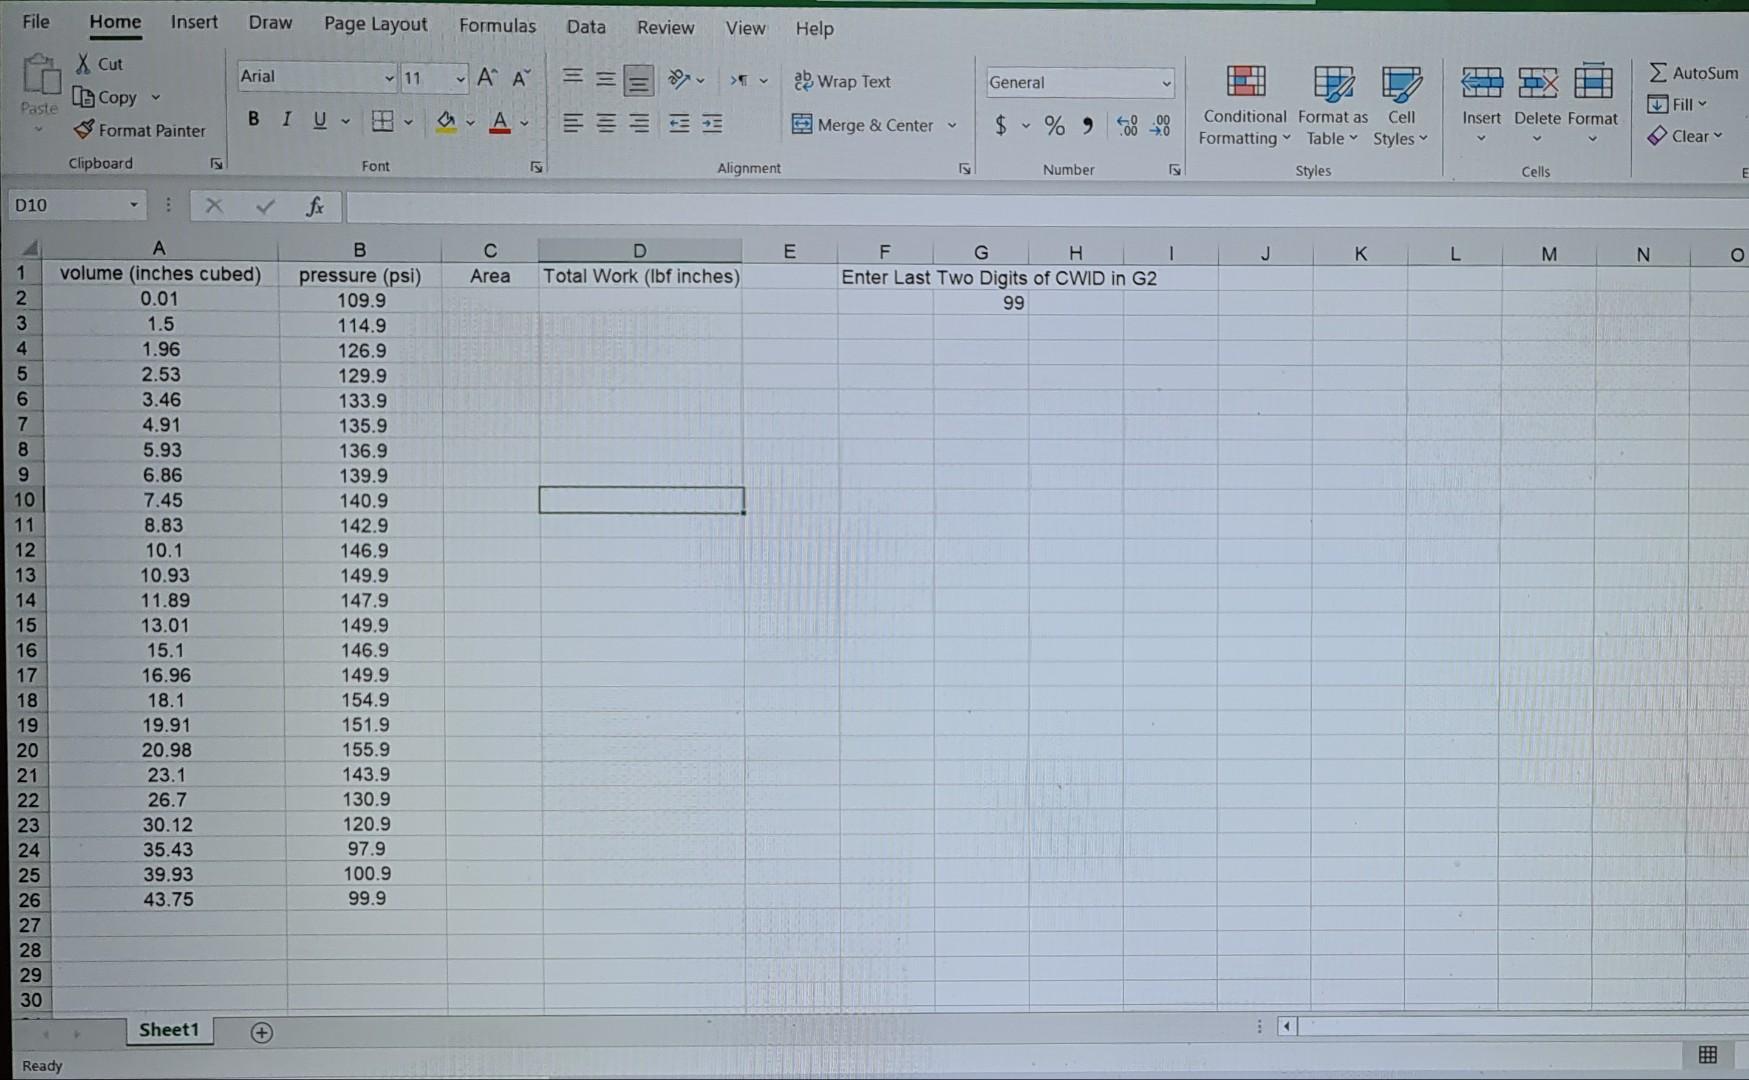Click the Format as Table icon
Screen dimensions: 1749x1080
(1333, 85)
